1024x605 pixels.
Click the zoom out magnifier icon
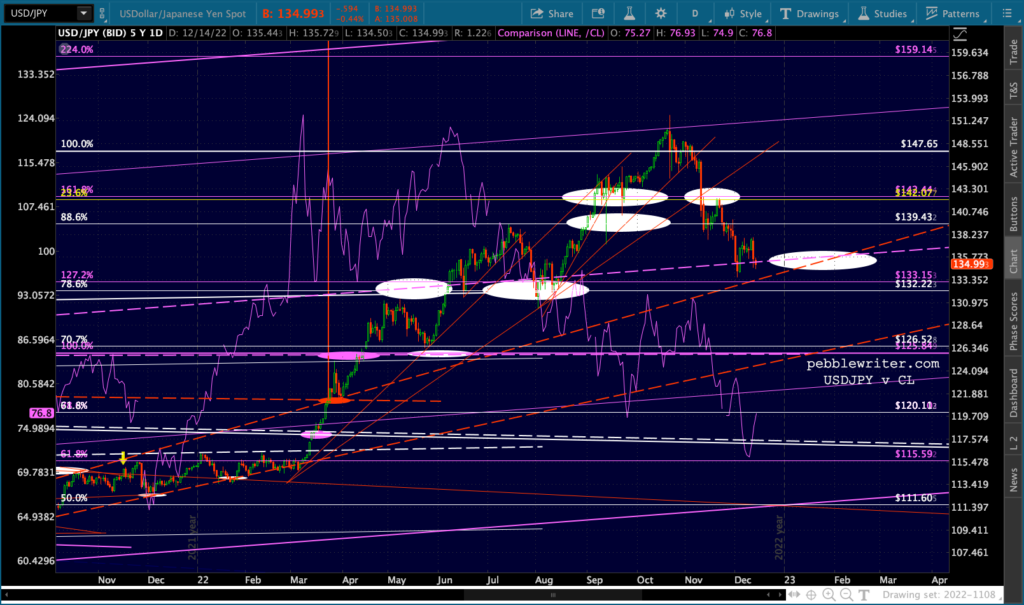[x=846, y=595]
